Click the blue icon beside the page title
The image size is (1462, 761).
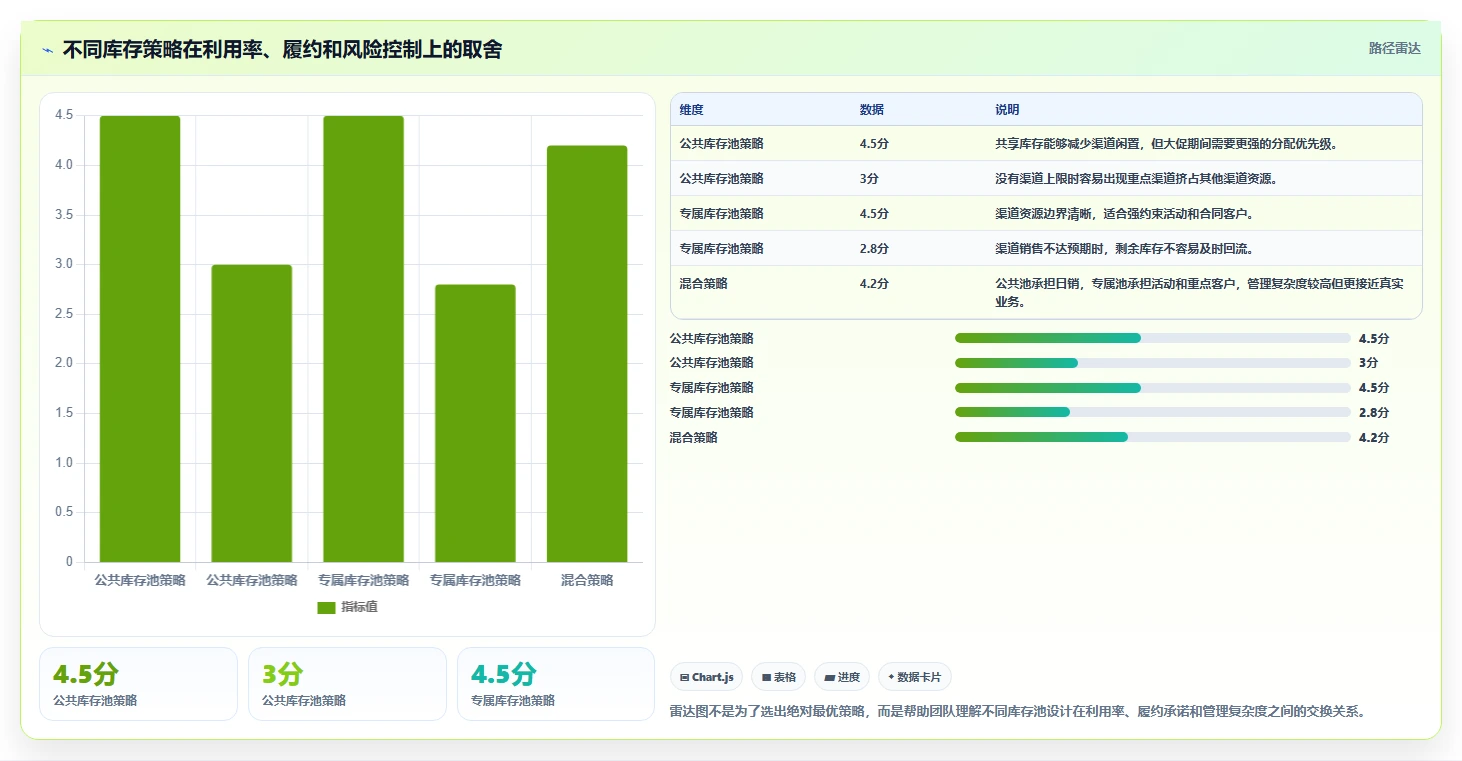pyautogui.click(x=47, y=50)
